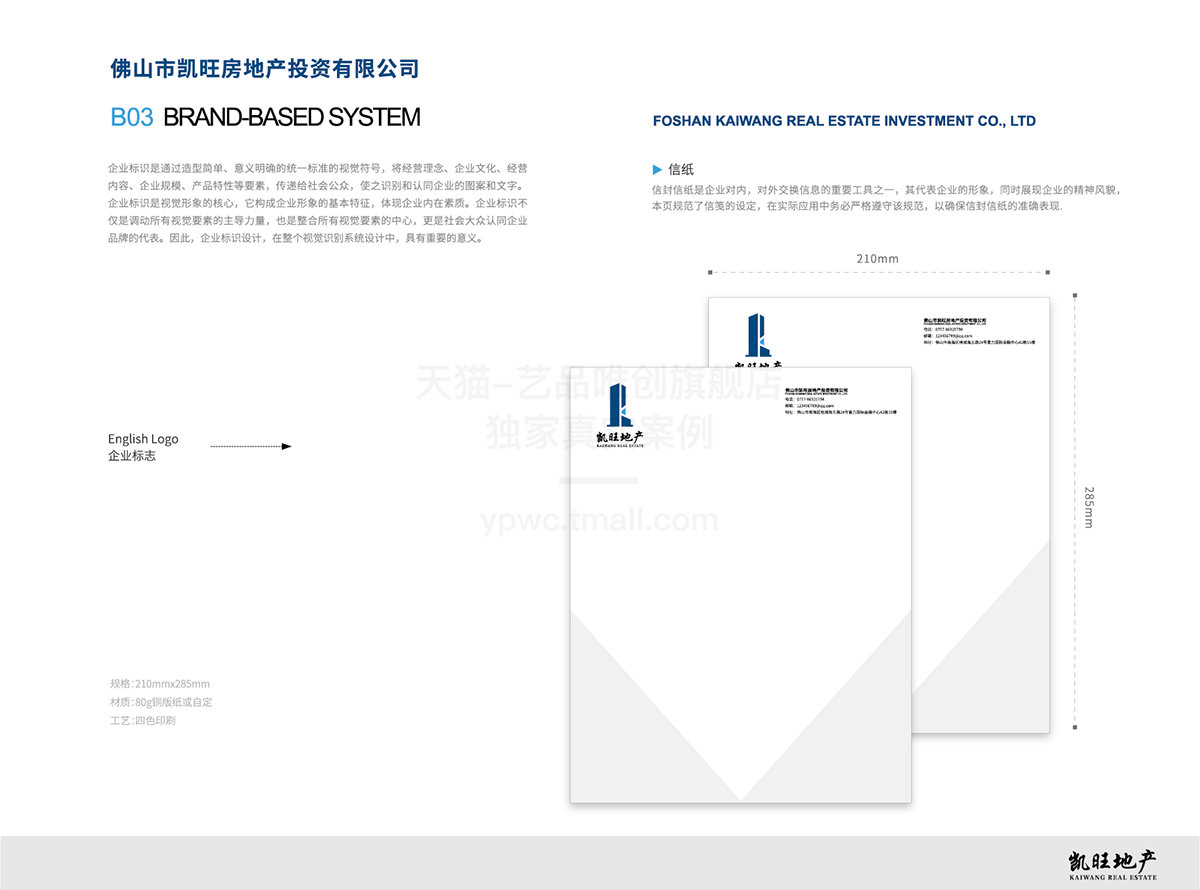Click the 285mm height dimension label
The width and height of the screenshot is (1200, 890).
1089,507
